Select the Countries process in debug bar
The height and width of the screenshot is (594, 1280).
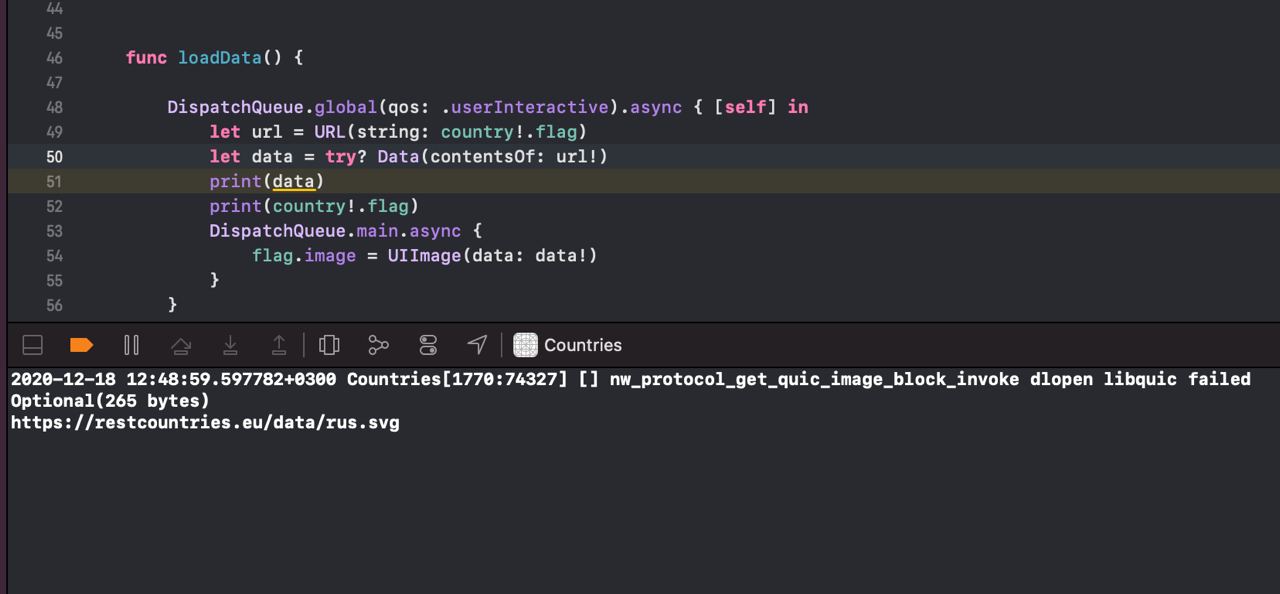(x=568, y=345)
